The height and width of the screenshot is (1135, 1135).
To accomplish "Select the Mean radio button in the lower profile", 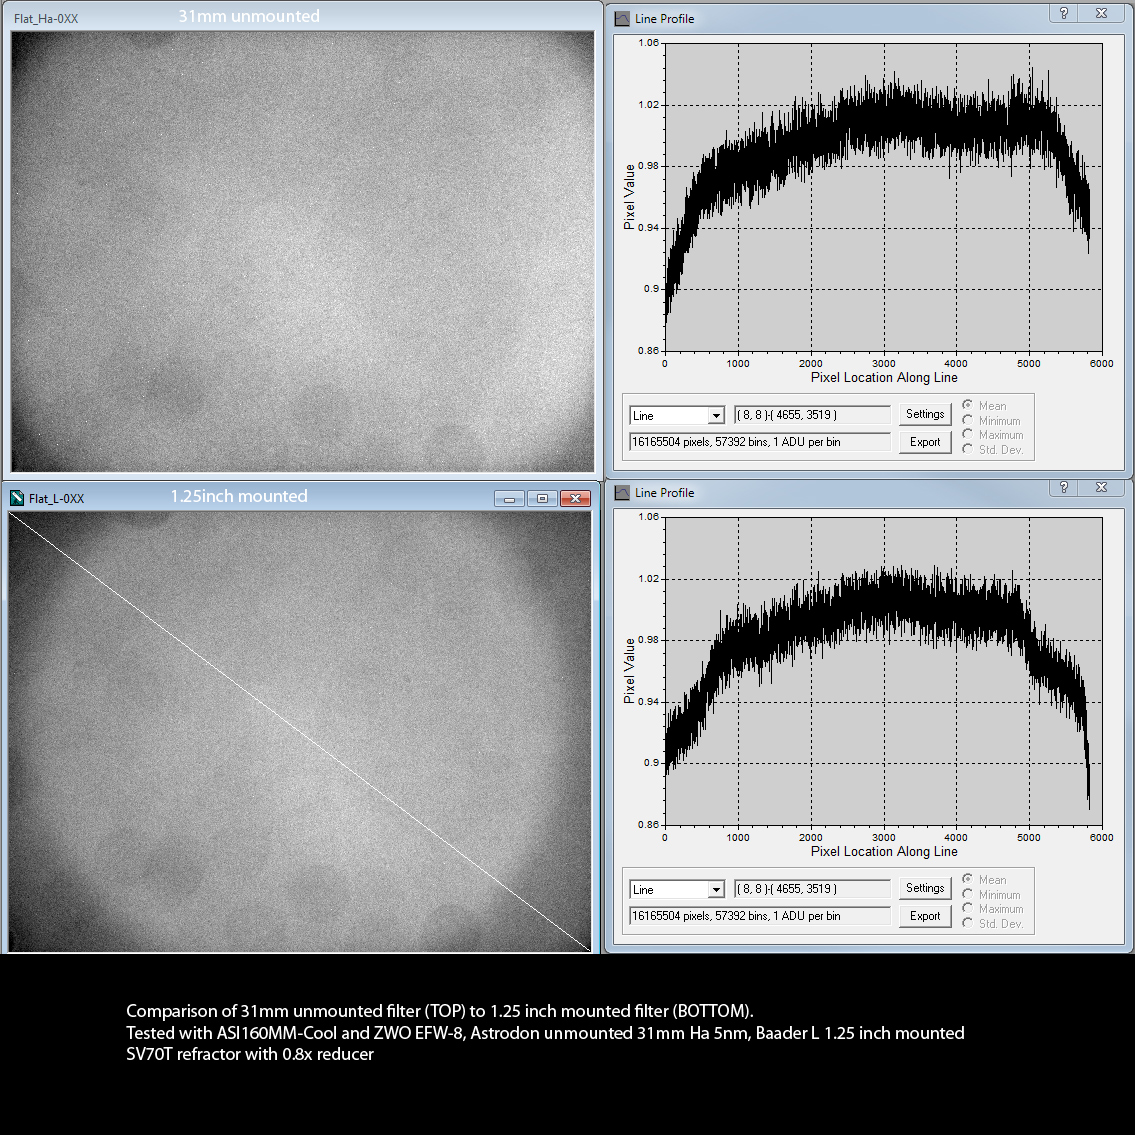I will [x=967, y=879].
